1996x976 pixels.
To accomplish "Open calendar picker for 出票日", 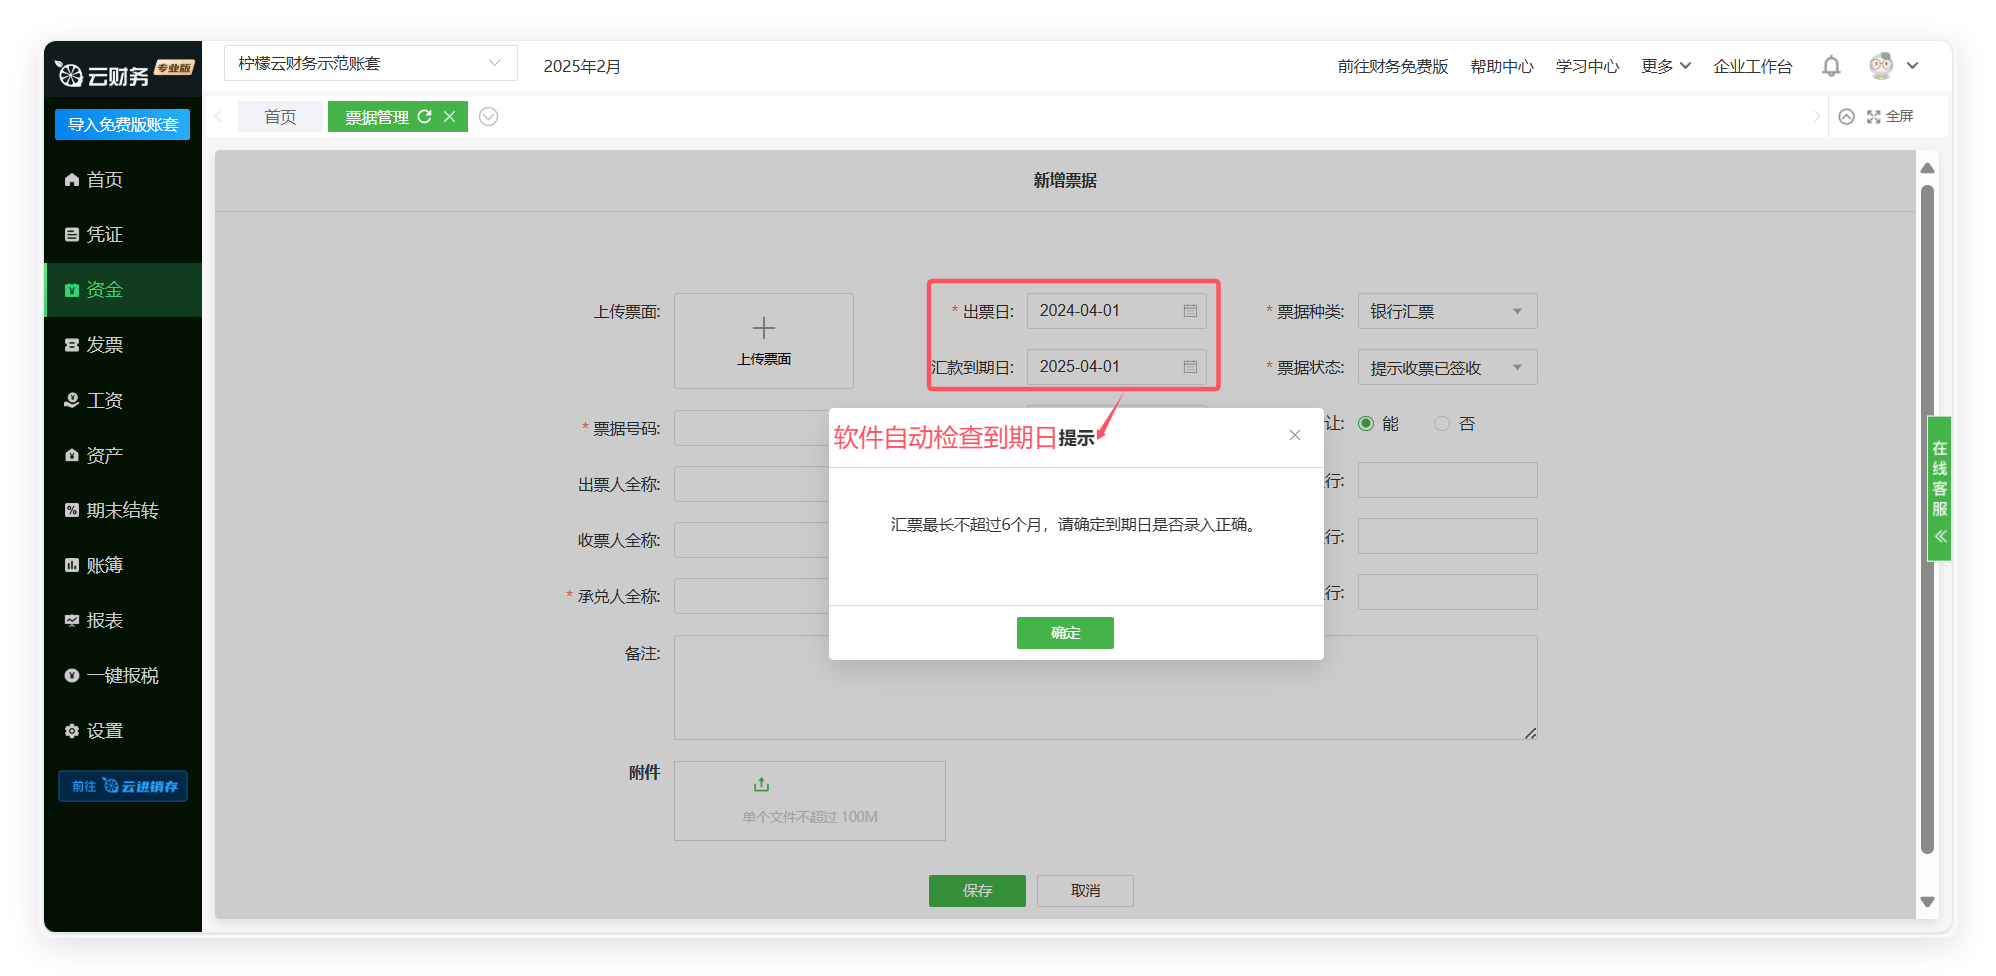I will tap(1190, 311).
